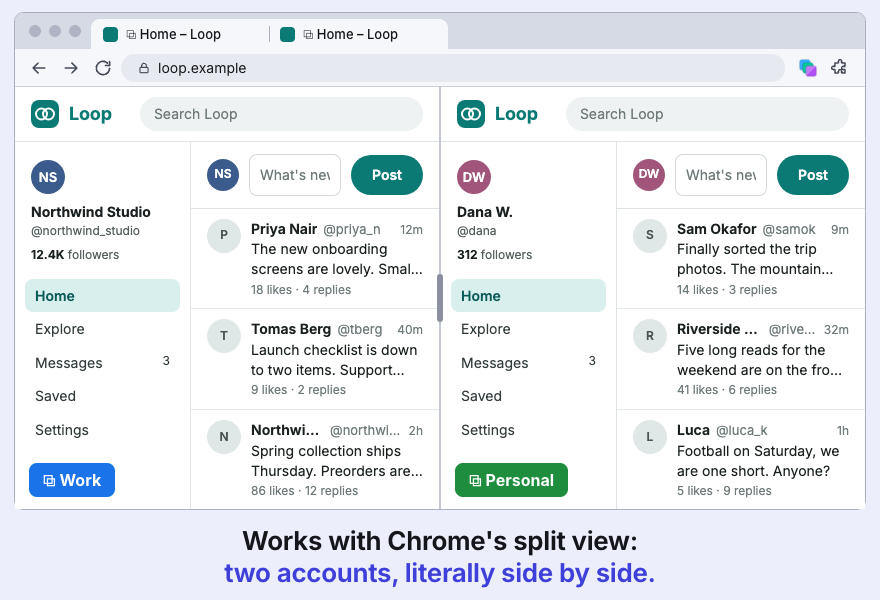Open Settings in the left pane sidebar
The height and width of the screenshot is (600, 880).
[x=102, y=430]
